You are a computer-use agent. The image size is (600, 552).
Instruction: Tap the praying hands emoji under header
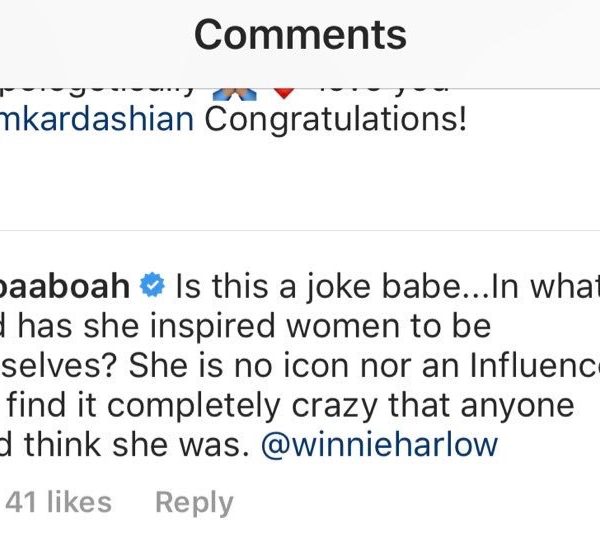pos(234,94)
